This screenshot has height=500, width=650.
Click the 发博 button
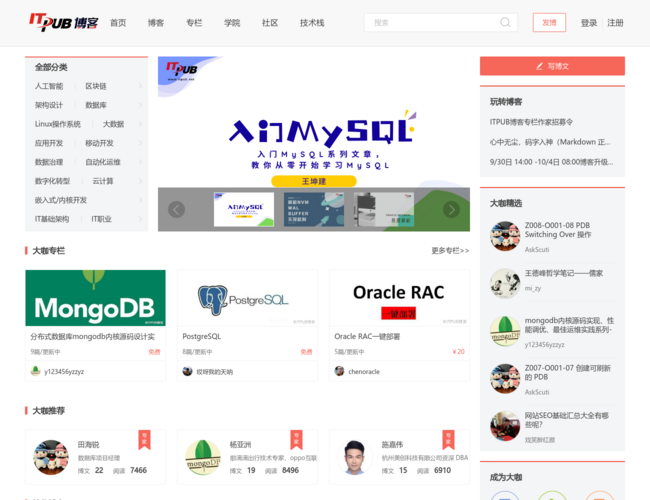pos(549,22)
